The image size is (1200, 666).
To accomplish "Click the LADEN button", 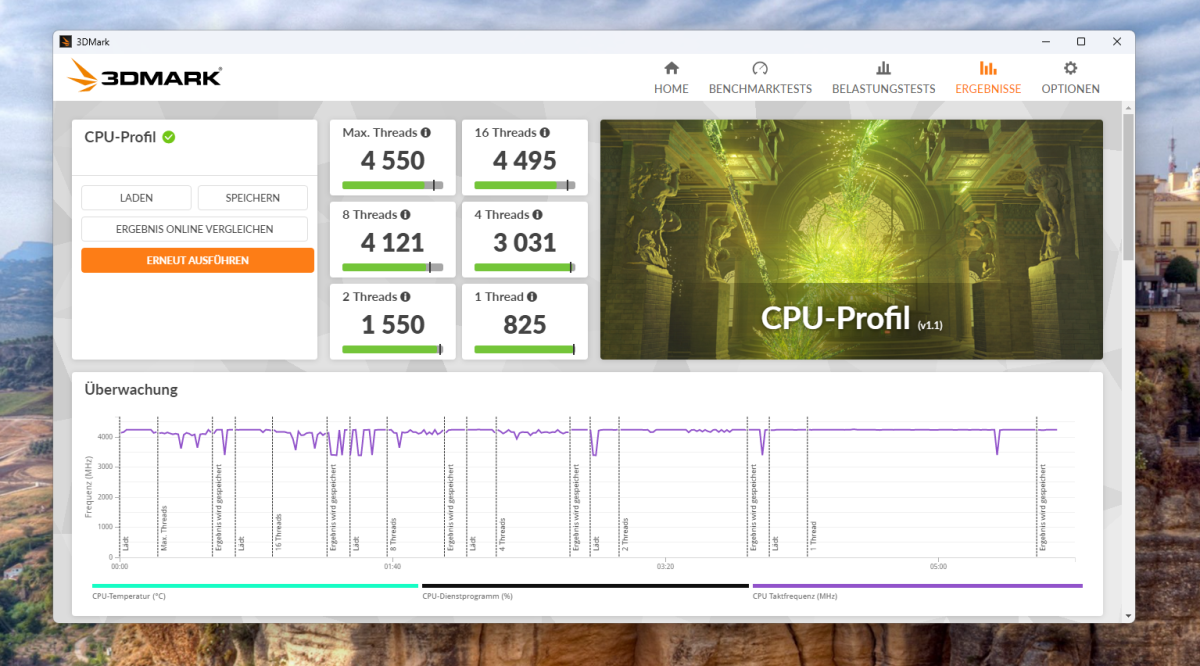I will coord(136,198).
